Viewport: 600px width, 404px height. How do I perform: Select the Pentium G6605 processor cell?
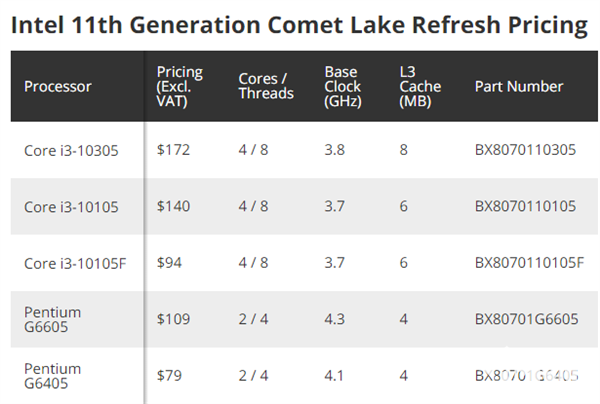53,320
